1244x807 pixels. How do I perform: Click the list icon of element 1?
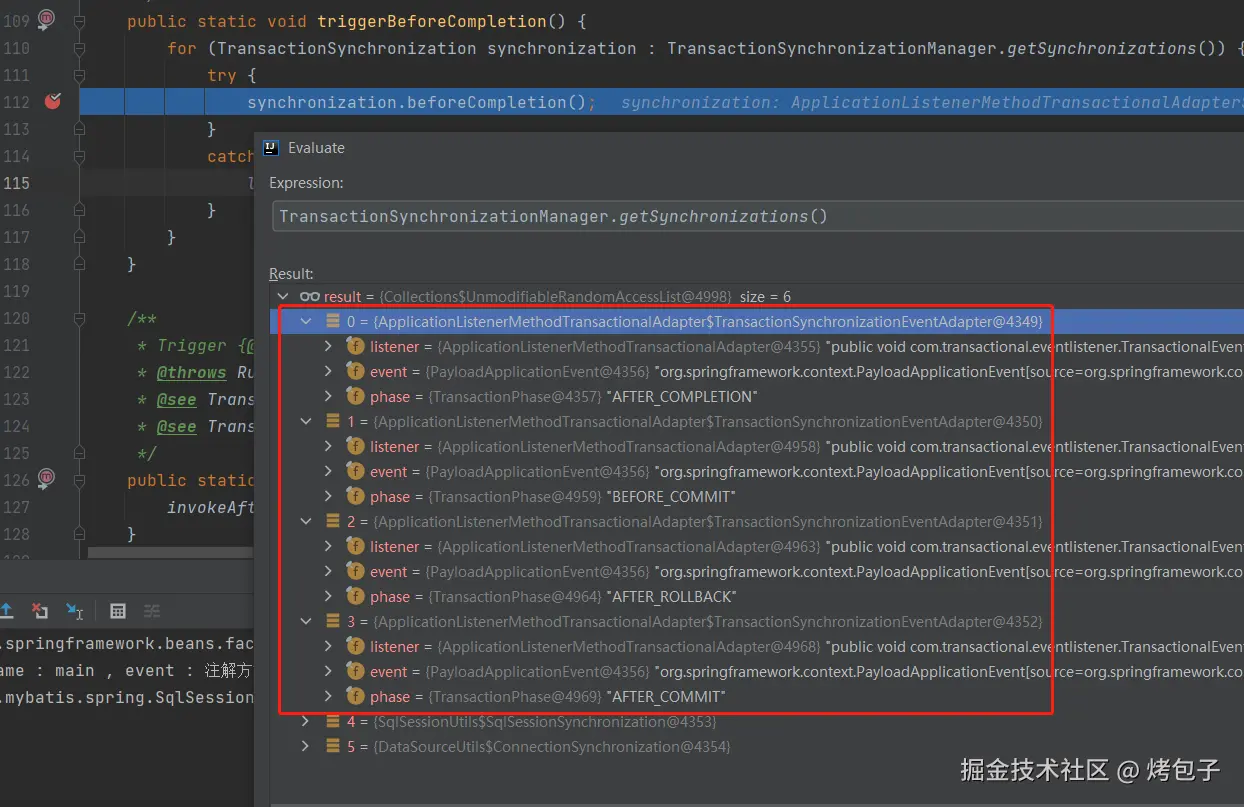pyautogui.click(x=333, y=422)
